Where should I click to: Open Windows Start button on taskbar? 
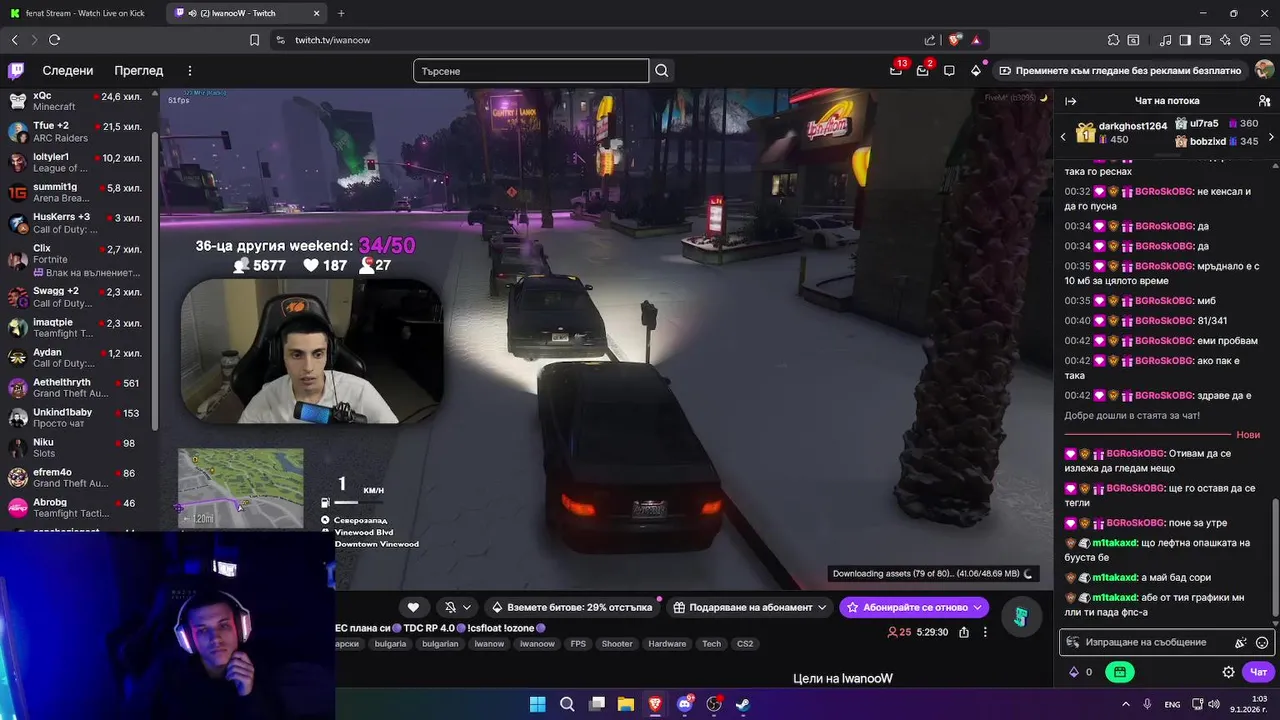tap(537, 704)
